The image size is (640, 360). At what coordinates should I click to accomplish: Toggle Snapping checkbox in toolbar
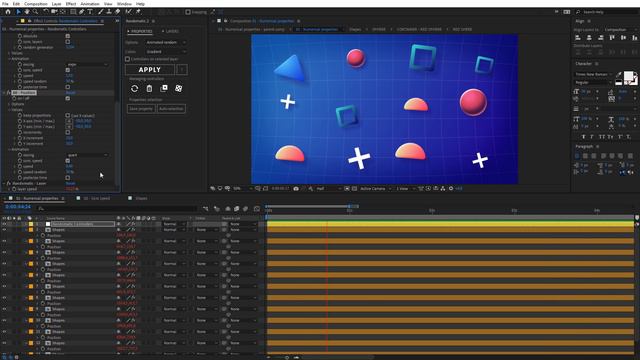(x=188, y=12)
